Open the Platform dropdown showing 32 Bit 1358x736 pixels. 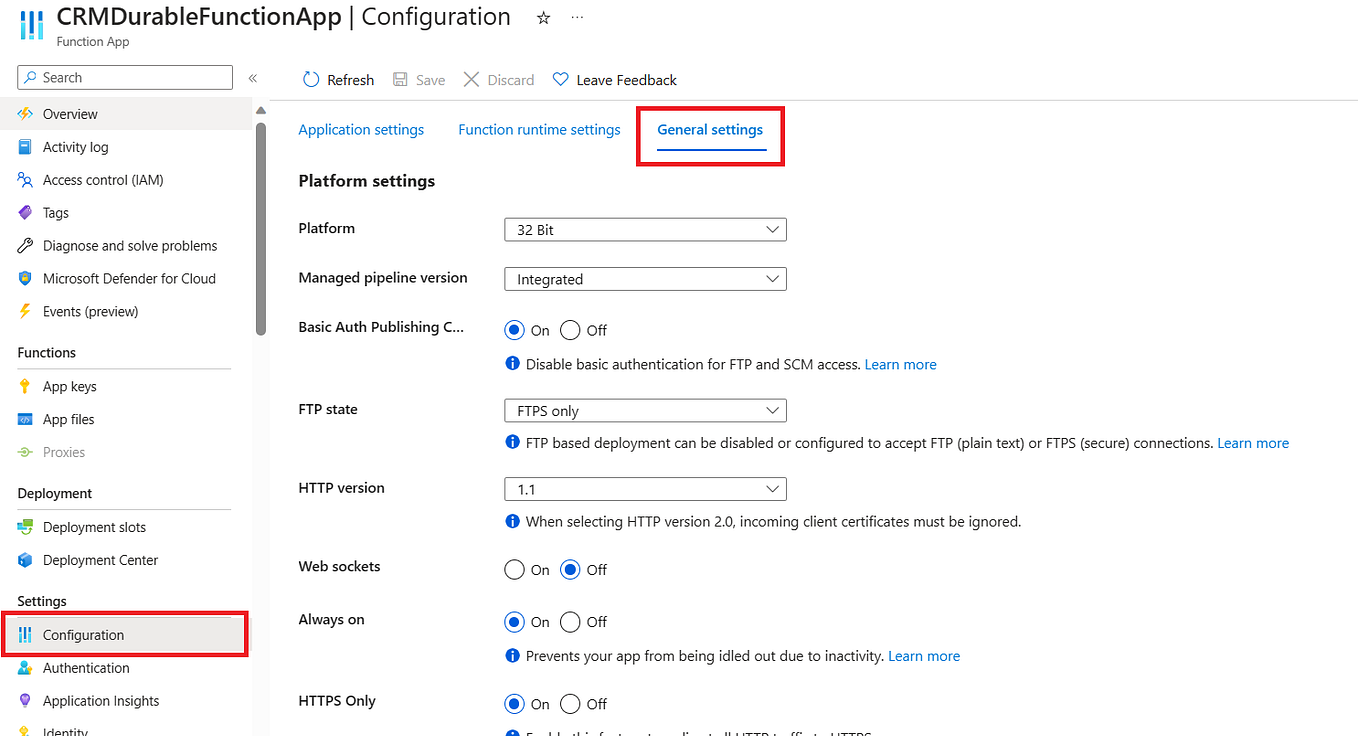pyautogui.click(x=645, y=229)
